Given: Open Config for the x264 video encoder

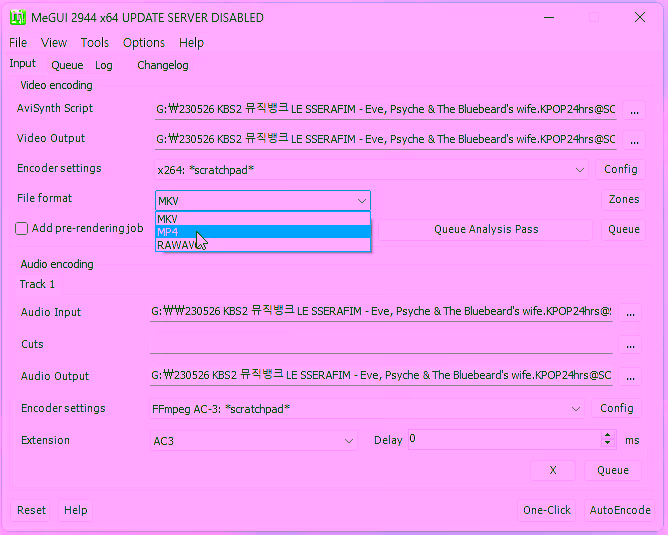Looking at the screenshot, I should pyautogui.click(x=620, y=169).
